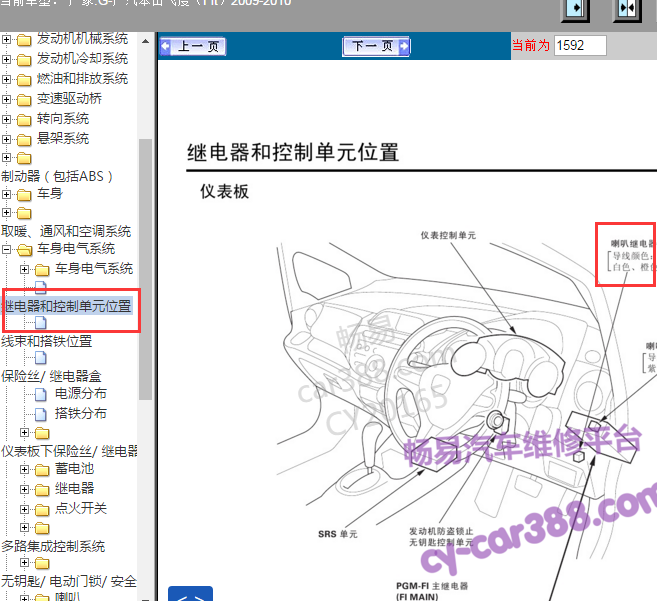Open folder icon of 悬架系统
The width and height of the screenshot is (657, 601).
24,140
